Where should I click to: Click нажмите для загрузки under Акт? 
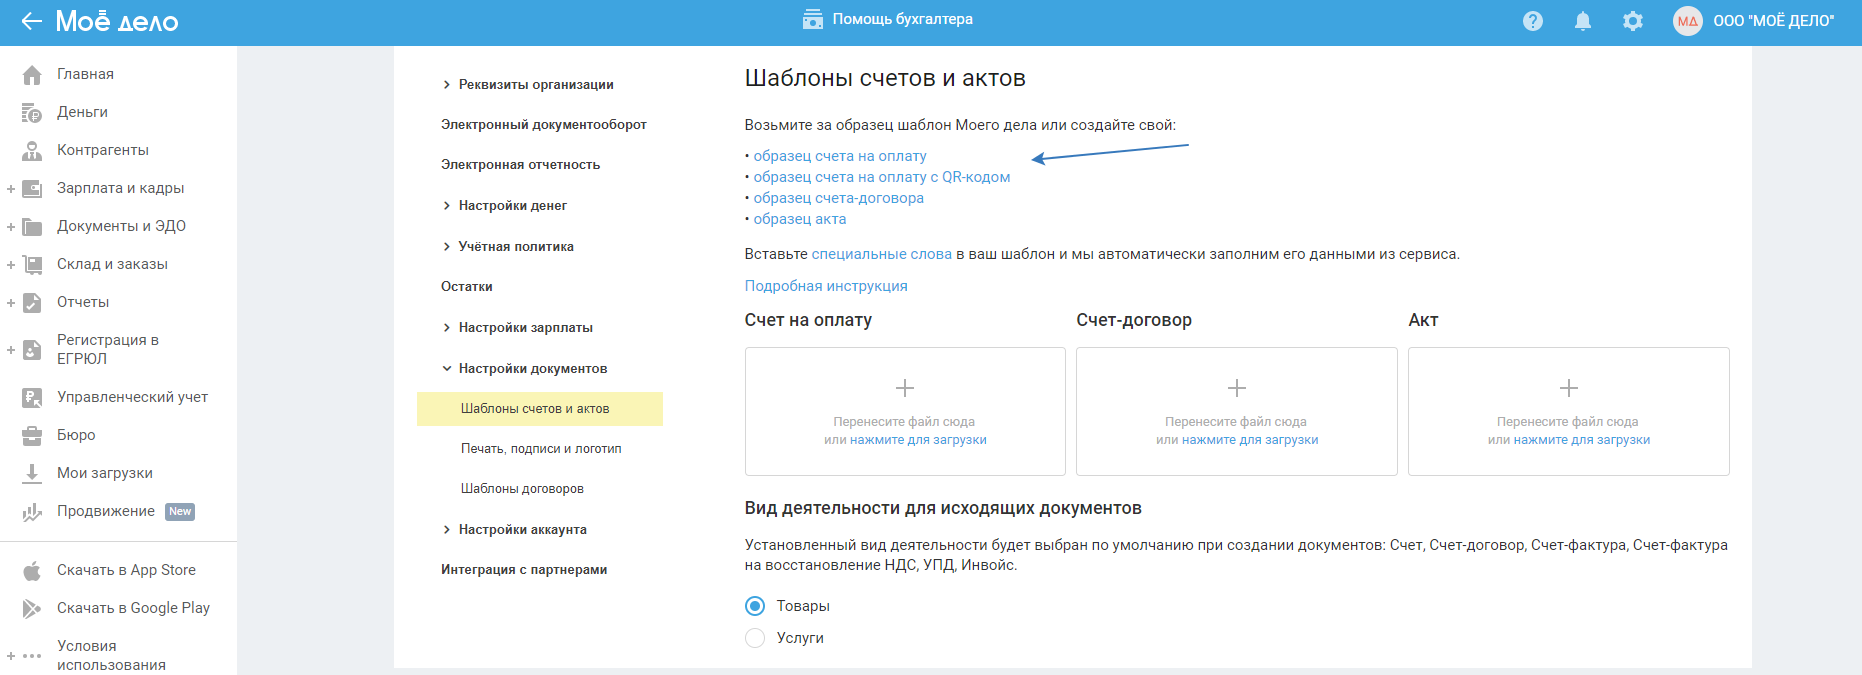1582,440
